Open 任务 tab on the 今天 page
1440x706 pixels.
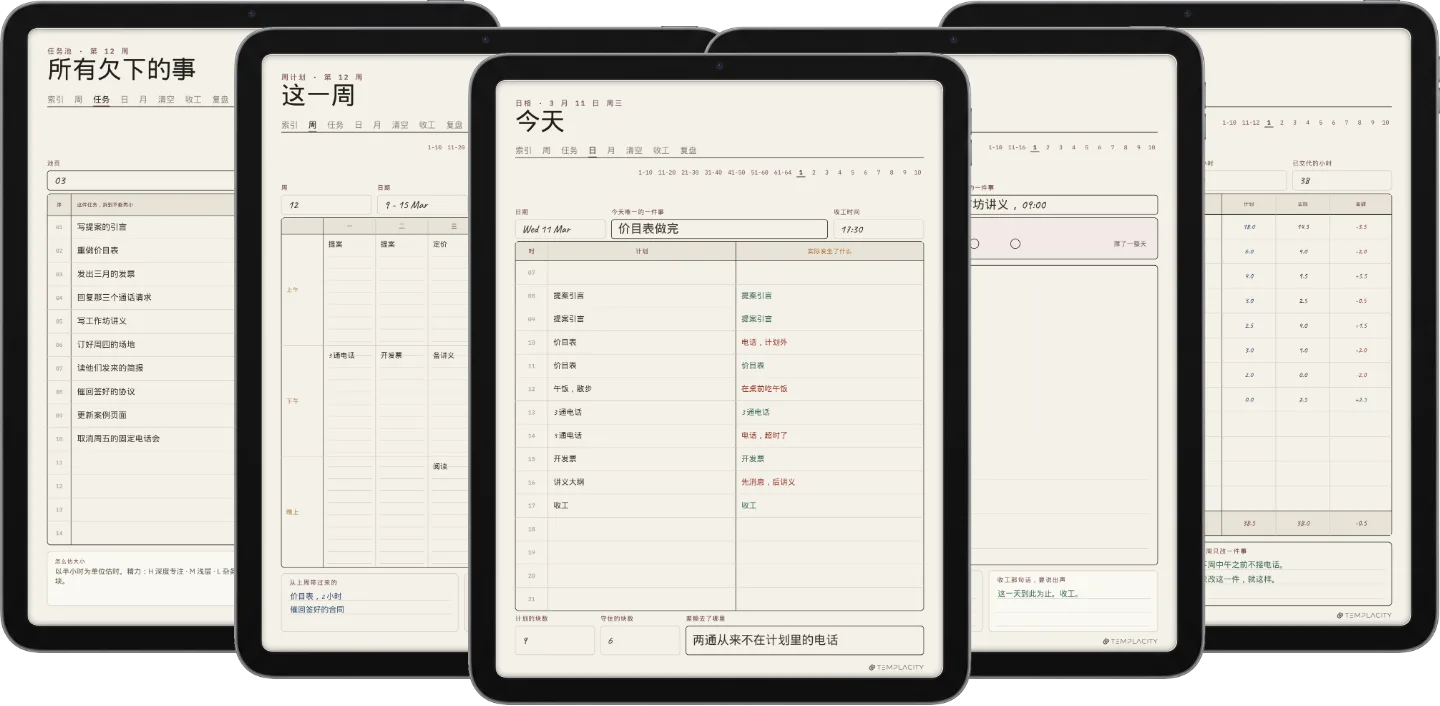coord(569,151)
